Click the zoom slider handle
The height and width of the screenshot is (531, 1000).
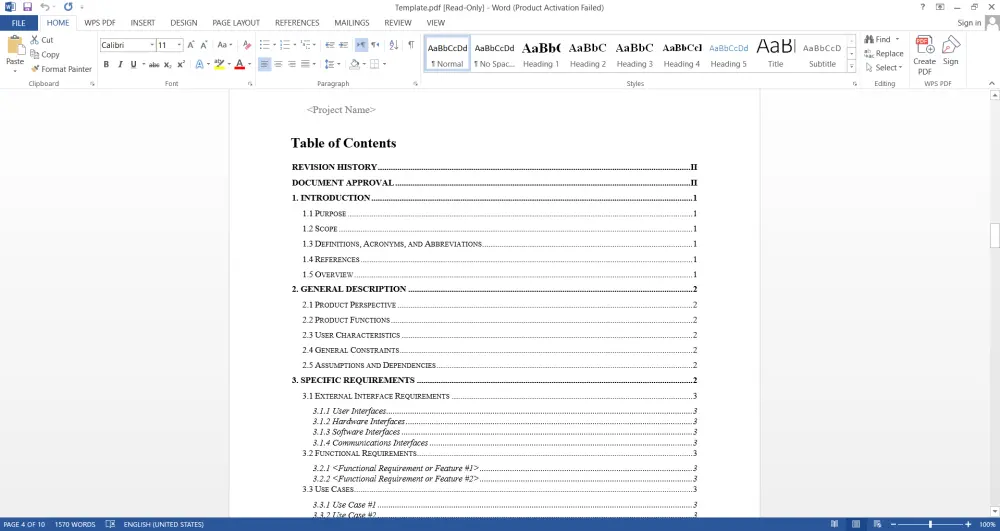(x=930, y=524)
